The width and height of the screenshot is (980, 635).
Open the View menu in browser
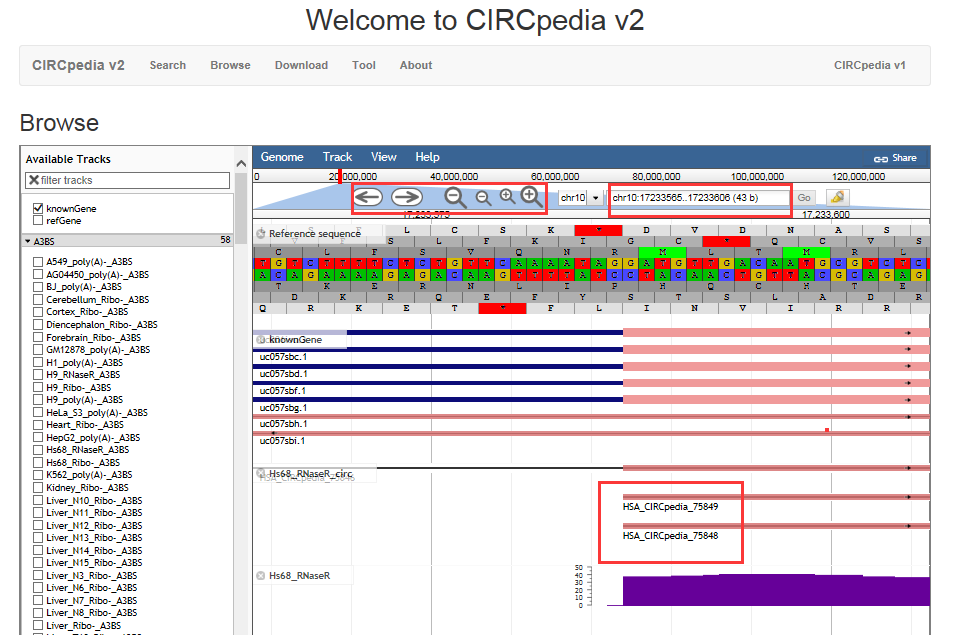point(383,157)
